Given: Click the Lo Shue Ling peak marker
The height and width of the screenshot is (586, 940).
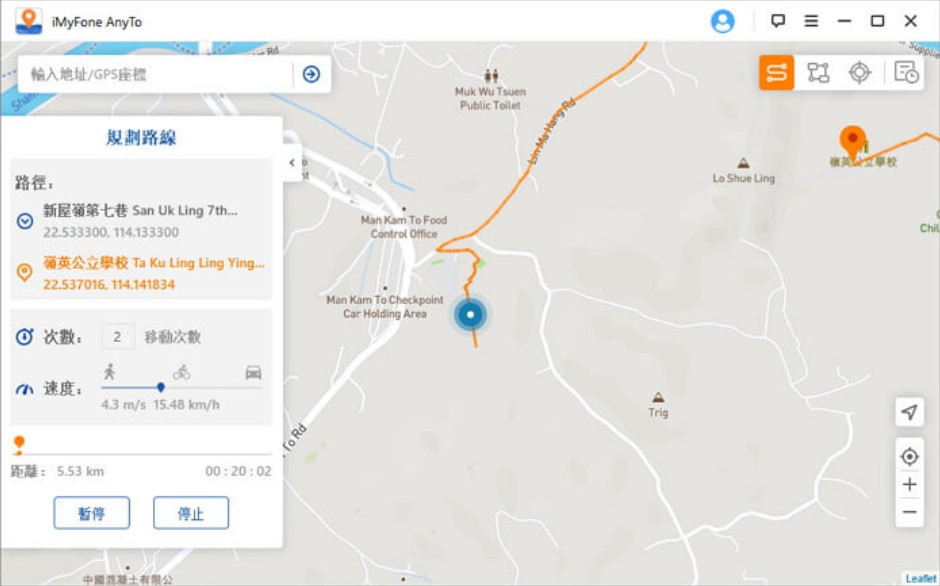Looking at the screenshot, I should (743, 163).
